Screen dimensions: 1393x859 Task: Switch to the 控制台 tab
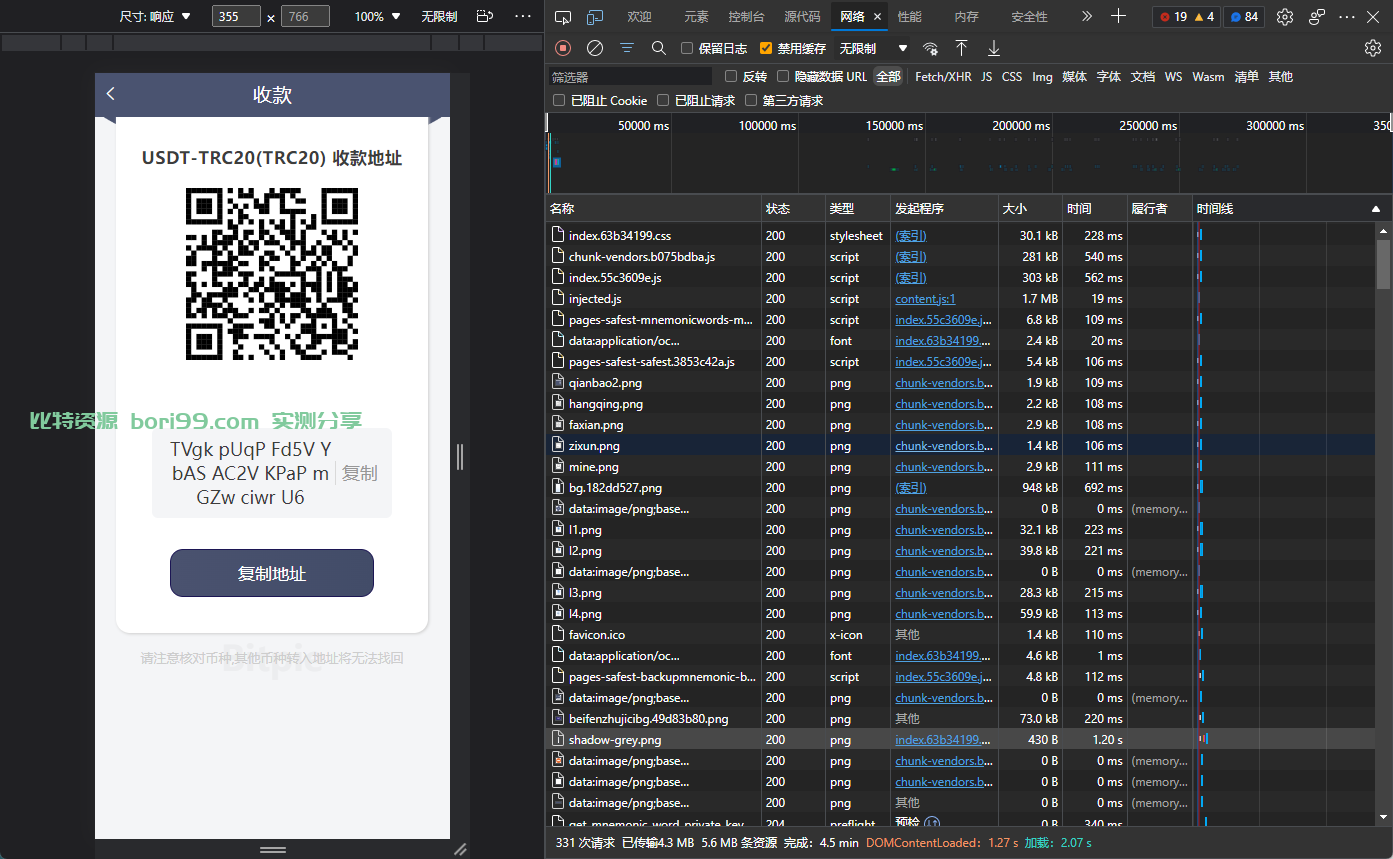746,17
